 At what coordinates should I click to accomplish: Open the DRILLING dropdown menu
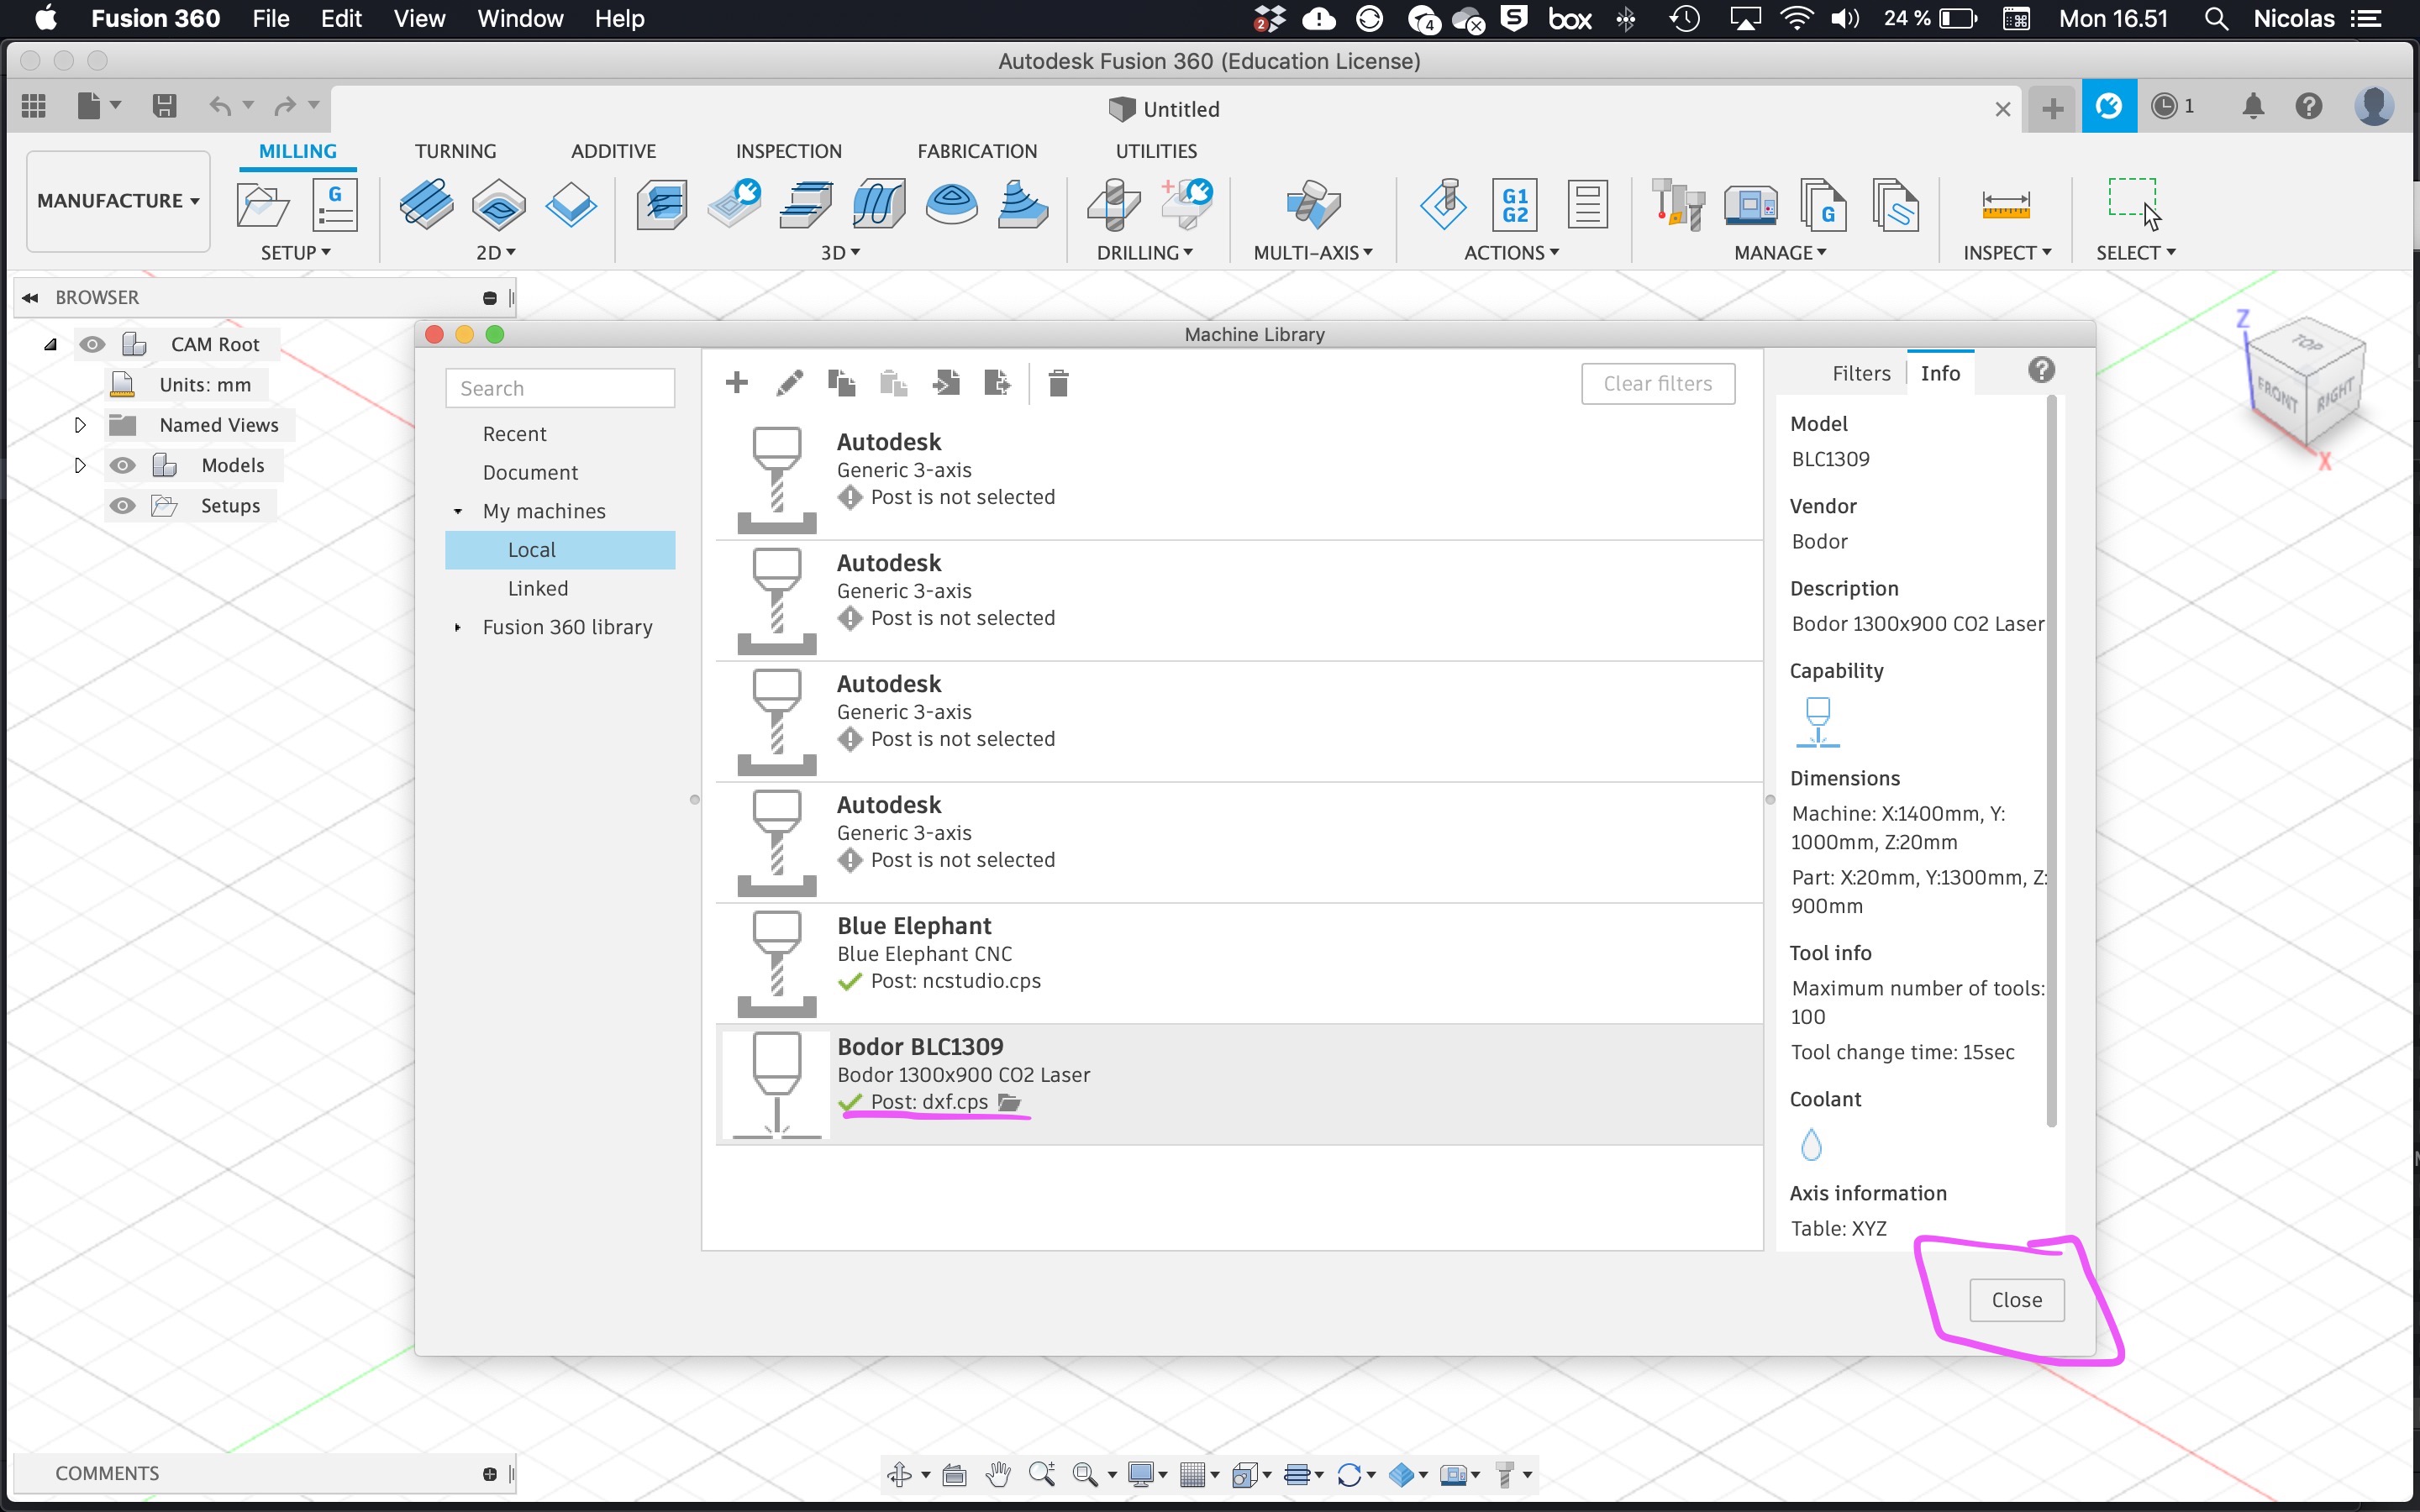(x=1145, y=253)
